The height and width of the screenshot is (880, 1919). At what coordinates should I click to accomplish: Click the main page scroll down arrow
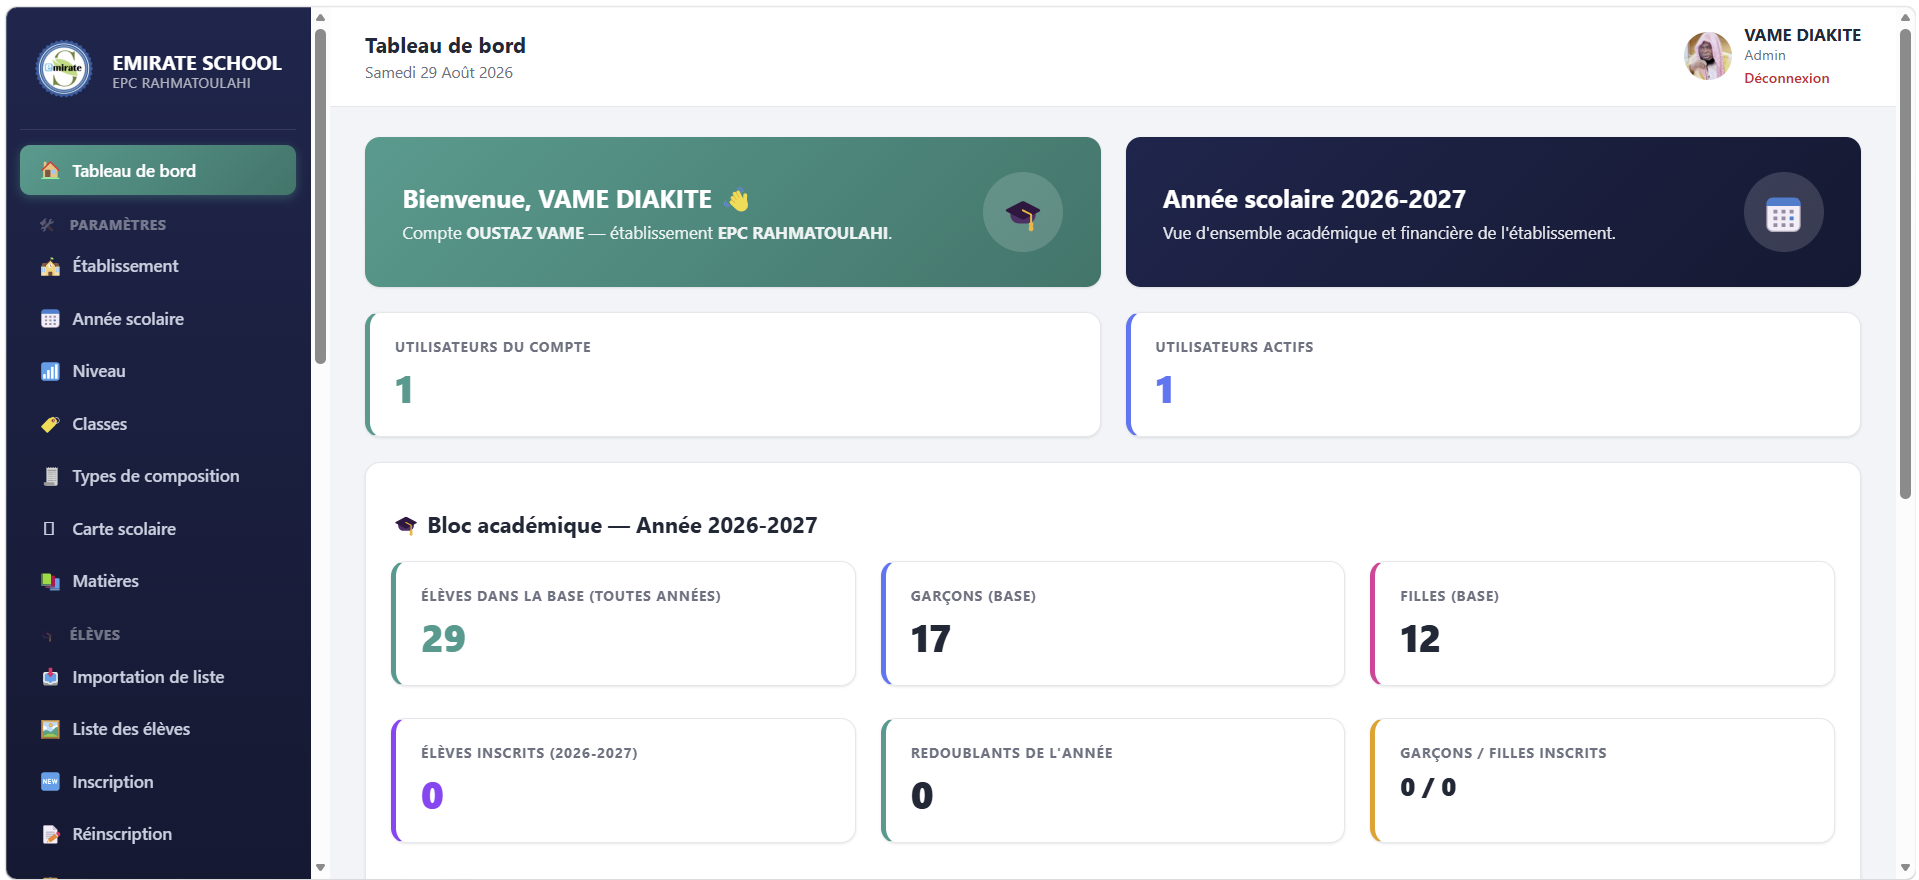click(1905, 868)
